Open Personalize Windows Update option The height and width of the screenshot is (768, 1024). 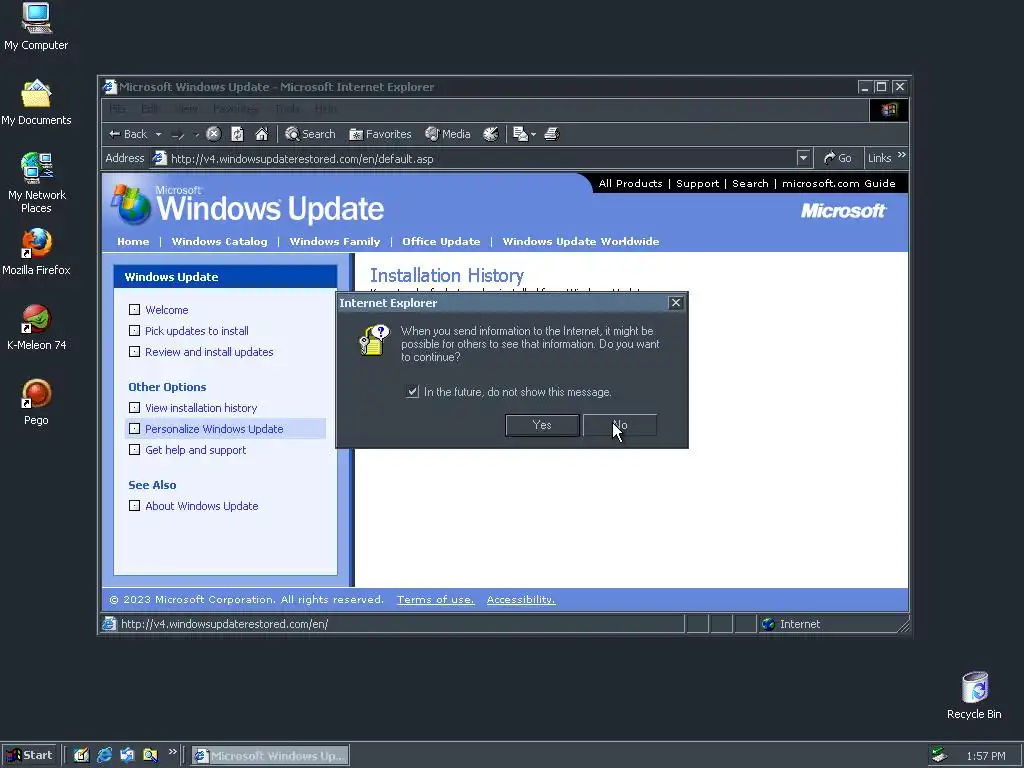click(214, 428)
